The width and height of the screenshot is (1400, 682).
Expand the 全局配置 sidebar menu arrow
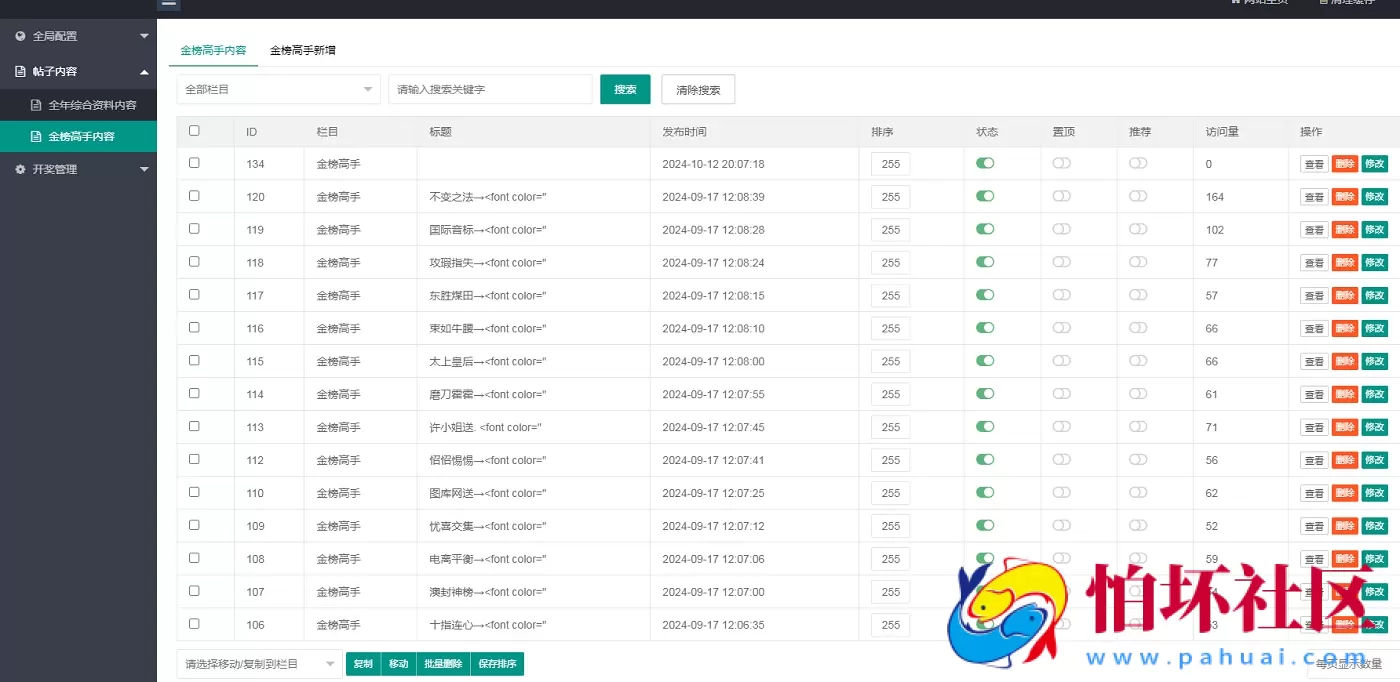[x=144, y=36]
